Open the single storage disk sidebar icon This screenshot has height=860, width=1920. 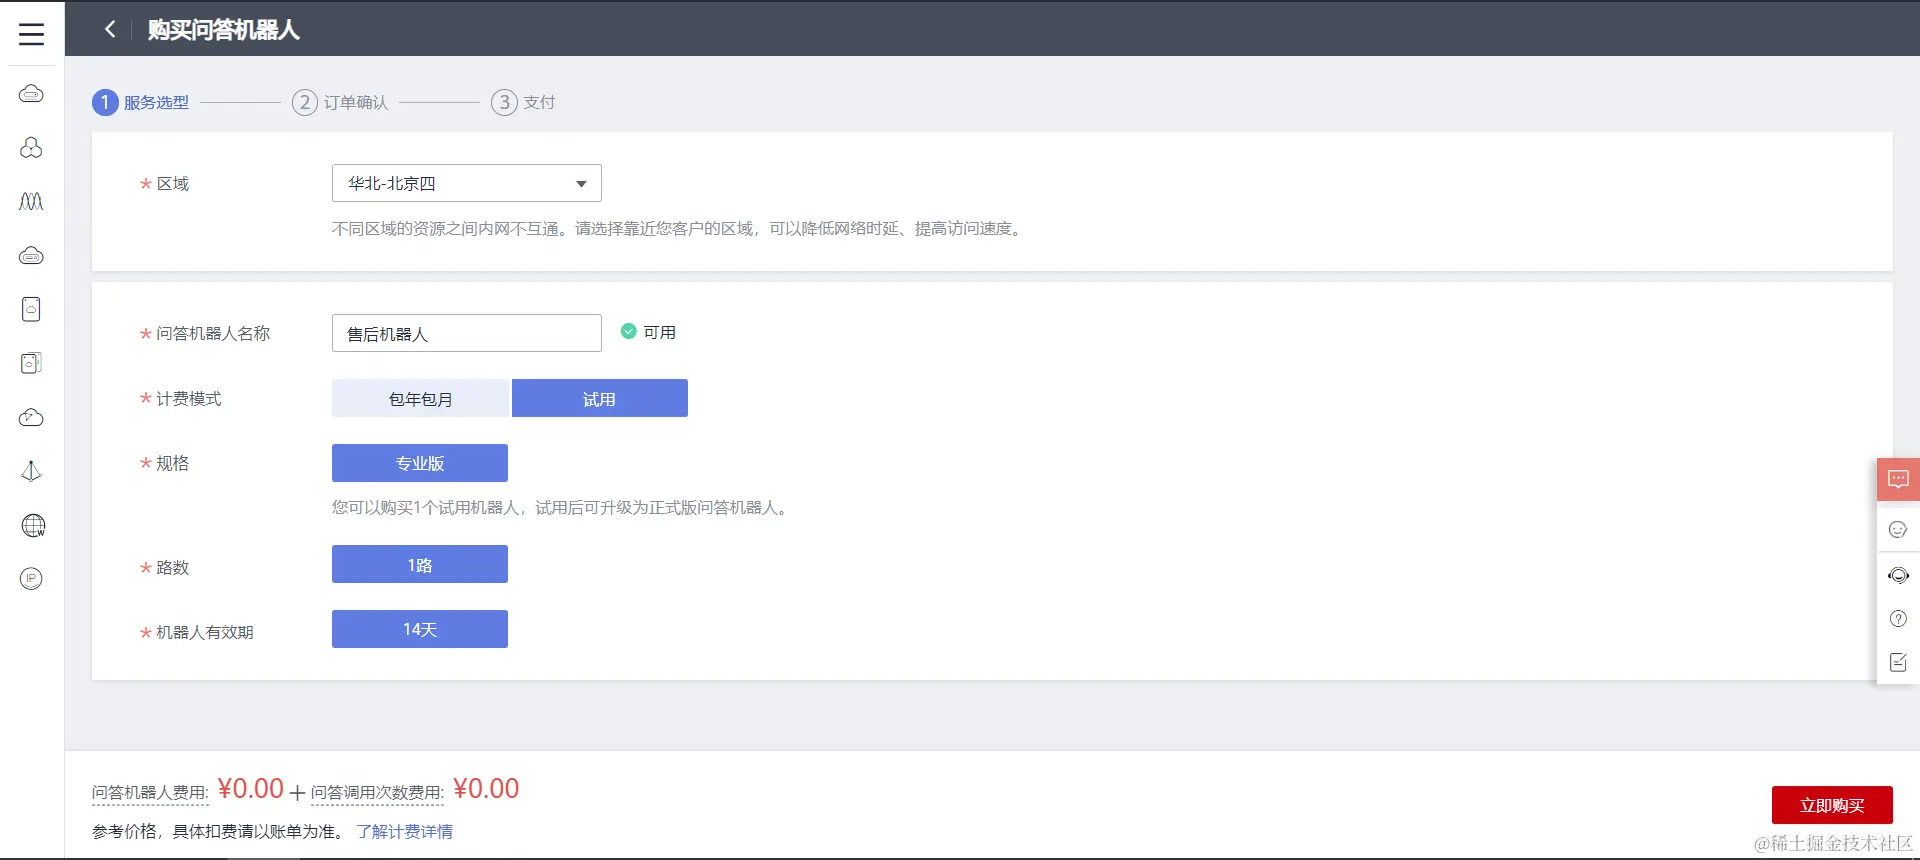[31, 309]
